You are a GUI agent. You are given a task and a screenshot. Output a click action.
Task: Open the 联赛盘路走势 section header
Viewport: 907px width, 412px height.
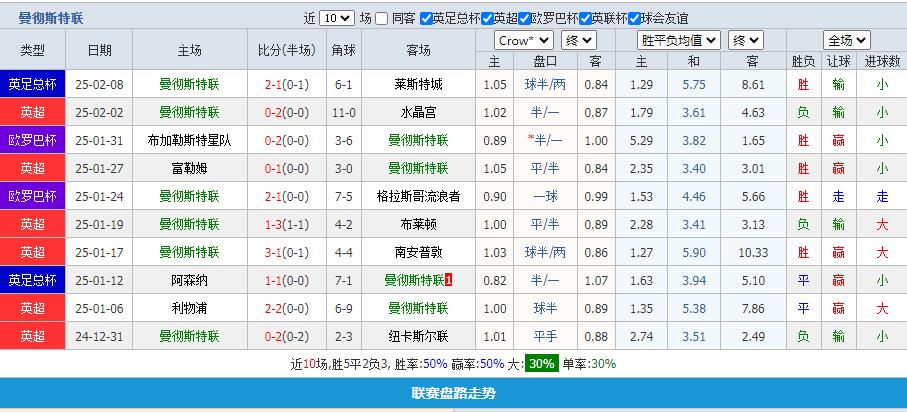coord(453,393)
